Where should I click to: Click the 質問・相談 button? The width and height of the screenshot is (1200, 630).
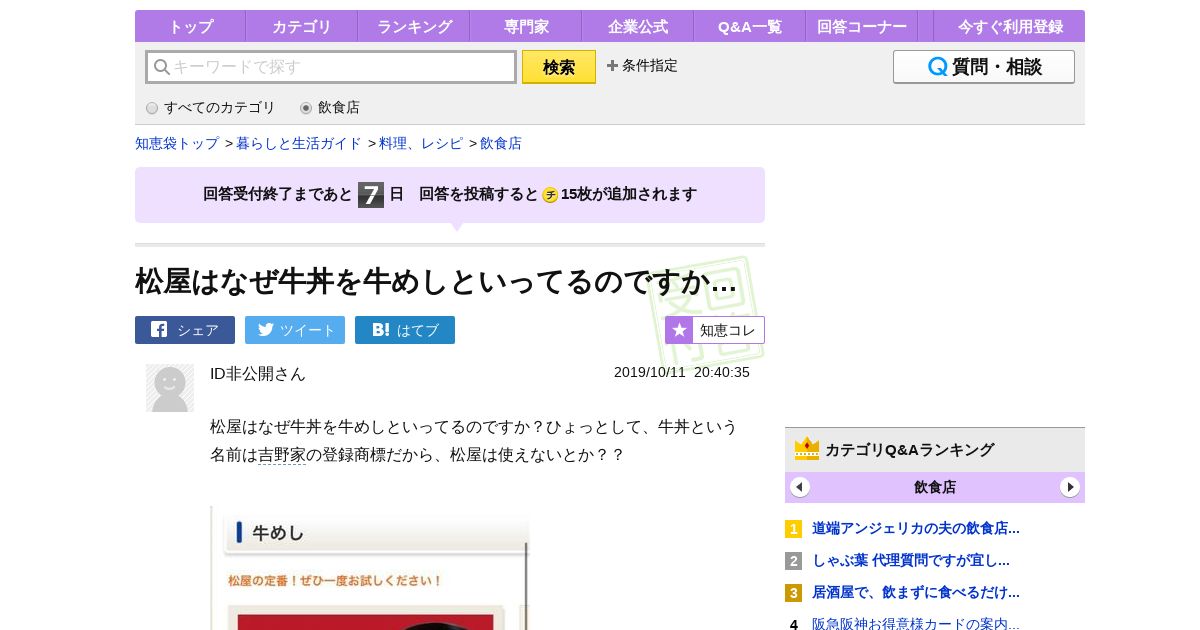tap(984, 67)
